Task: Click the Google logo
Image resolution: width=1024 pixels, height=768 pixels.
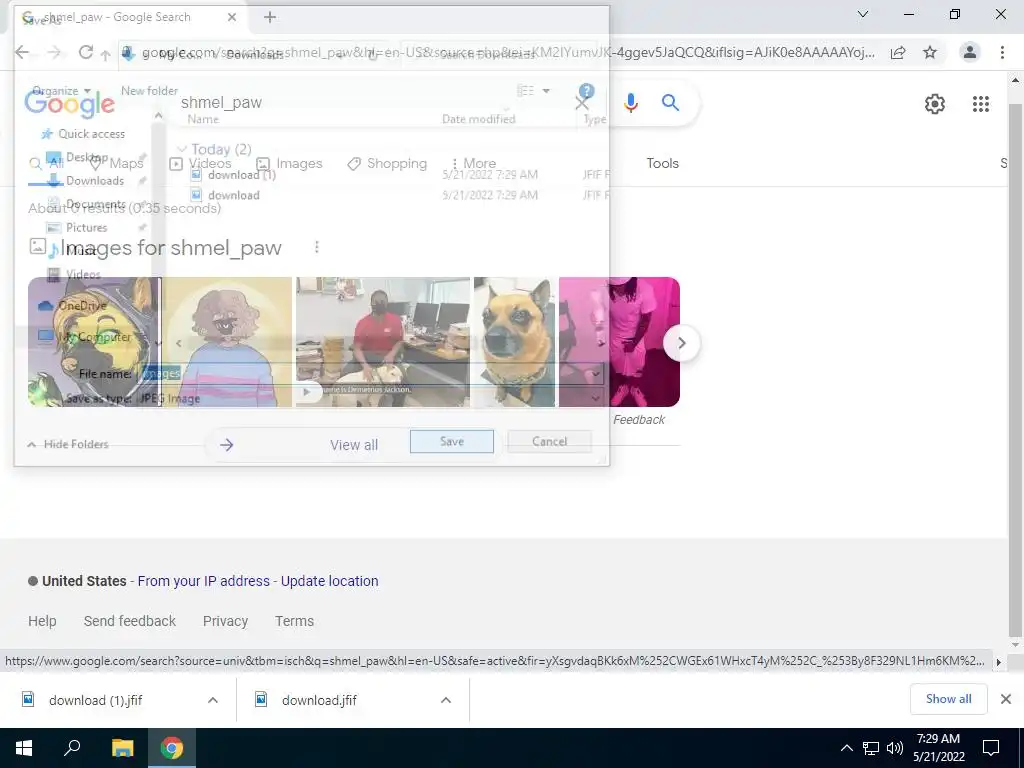Action: 70,104
